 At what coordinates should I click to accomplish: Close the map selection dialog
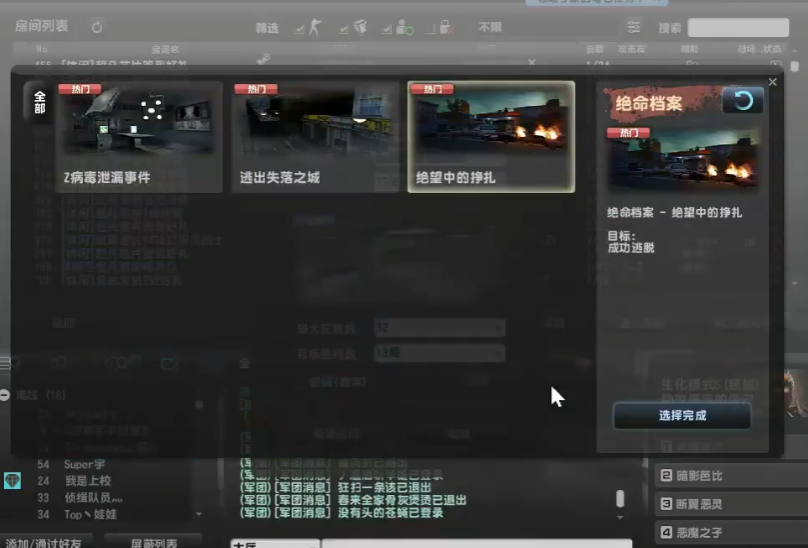point(772,83)
